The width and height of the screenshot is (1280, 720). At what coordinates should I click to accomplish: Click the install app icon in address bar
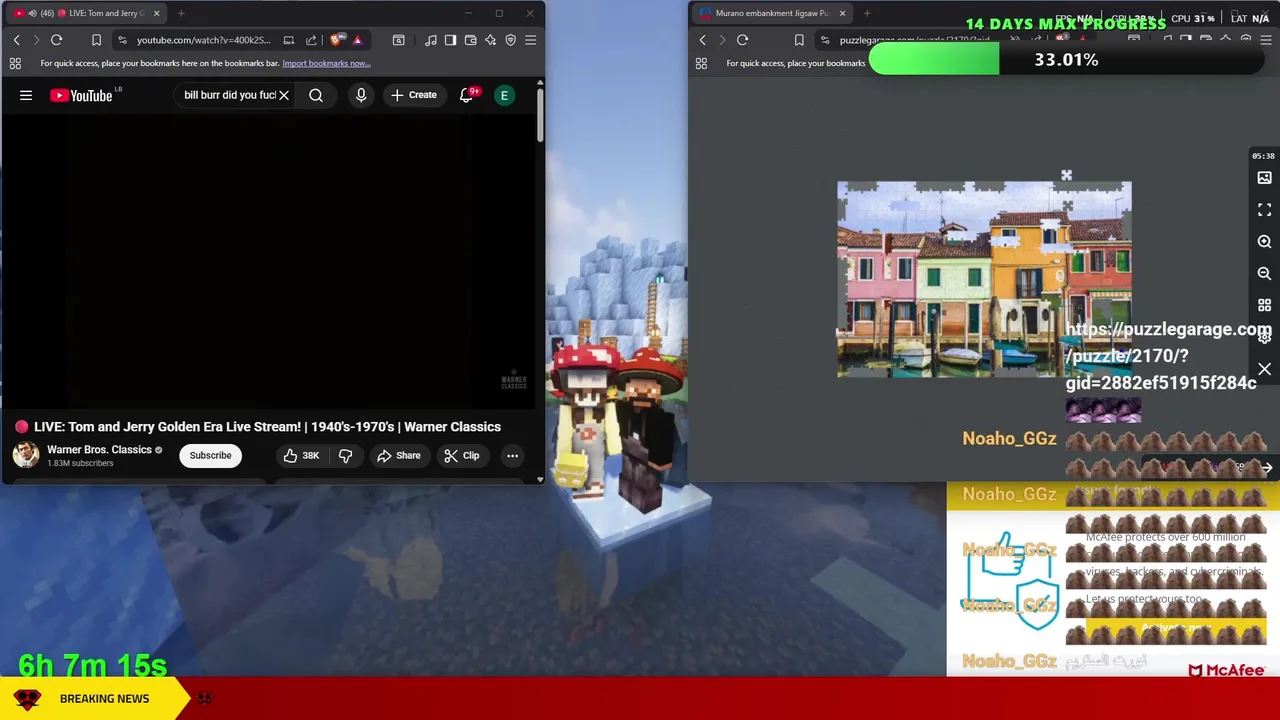[x=289, y=40]
